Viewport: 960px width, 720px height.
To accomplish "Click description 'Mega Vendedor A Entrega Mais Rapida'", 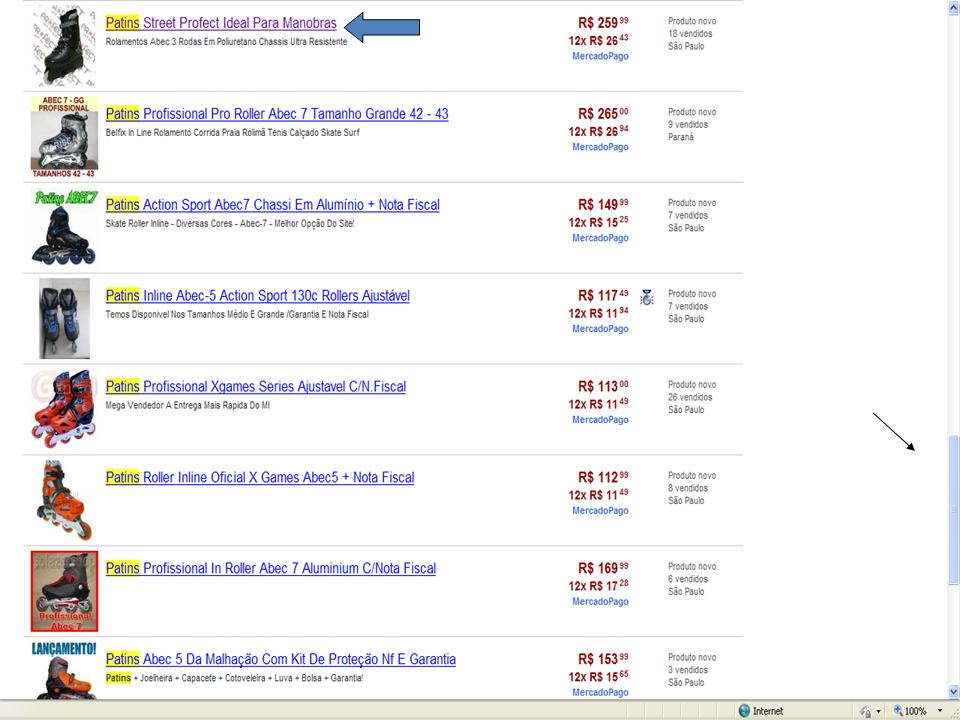I will [187, 405].
